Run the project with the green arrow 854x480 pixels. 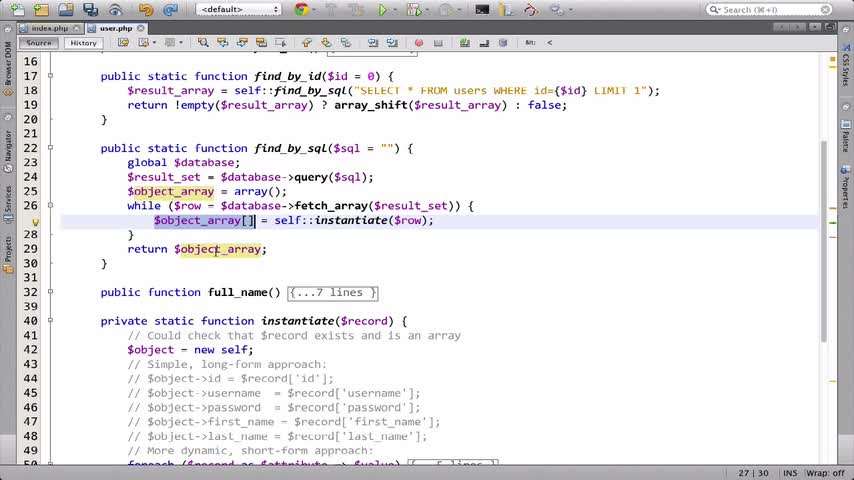(382, 10)
